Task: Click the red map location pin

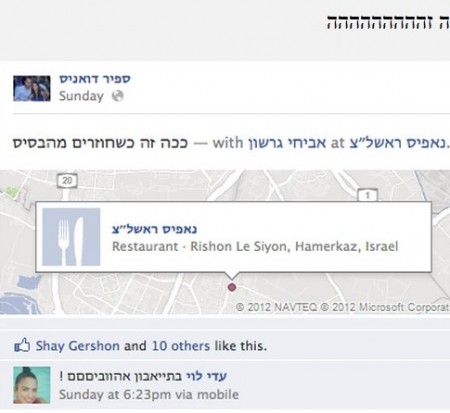Action: [232, 287]
